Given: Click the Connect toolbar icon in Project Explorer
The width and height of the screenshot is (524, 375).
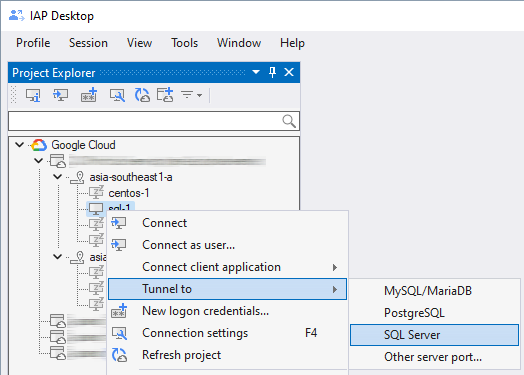Looking at the screenshot, I should tap(60, 95).
